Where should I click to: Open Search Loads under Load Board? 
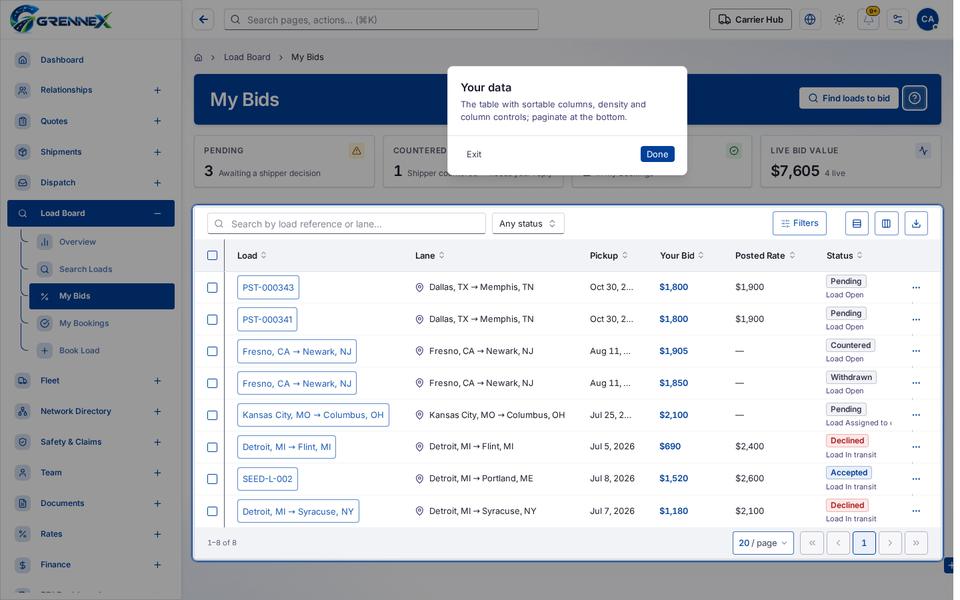(x=102, y=269)
